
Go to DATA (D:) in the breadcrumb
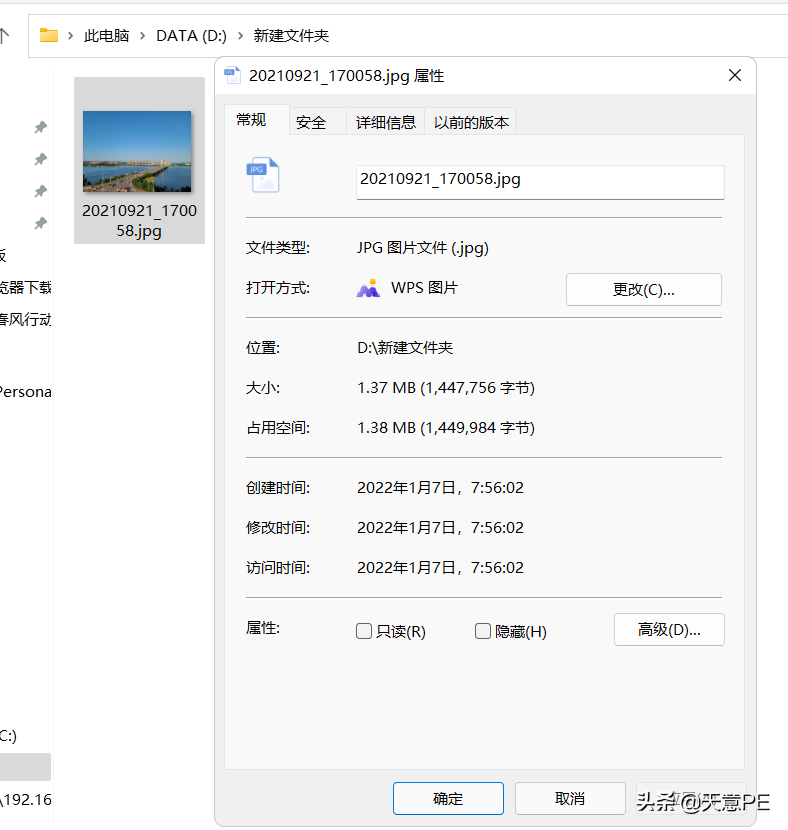coord(191,35)
